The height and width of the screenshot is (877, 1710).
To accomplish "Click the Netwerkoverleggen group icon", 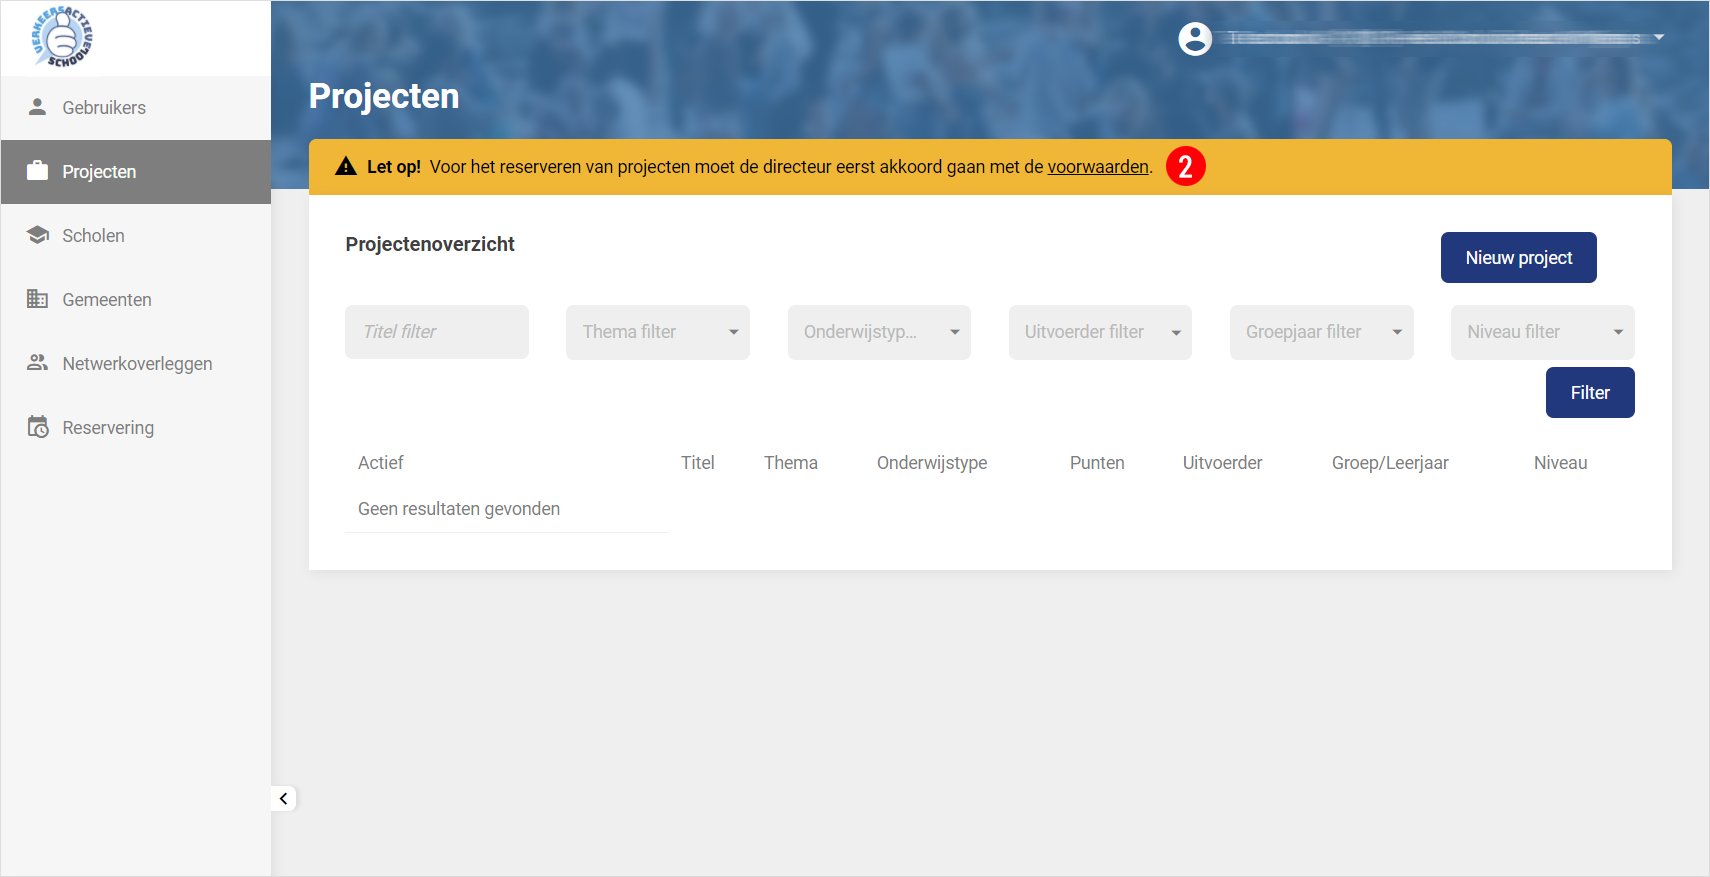I will 37,363.
